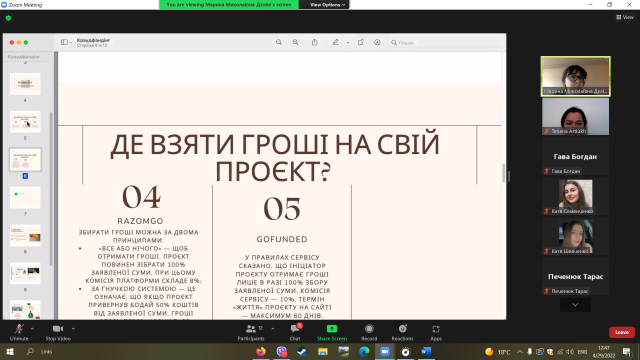Unmute the microphone in Zoom
640x360 pixels.
click(x=19, y=332)
